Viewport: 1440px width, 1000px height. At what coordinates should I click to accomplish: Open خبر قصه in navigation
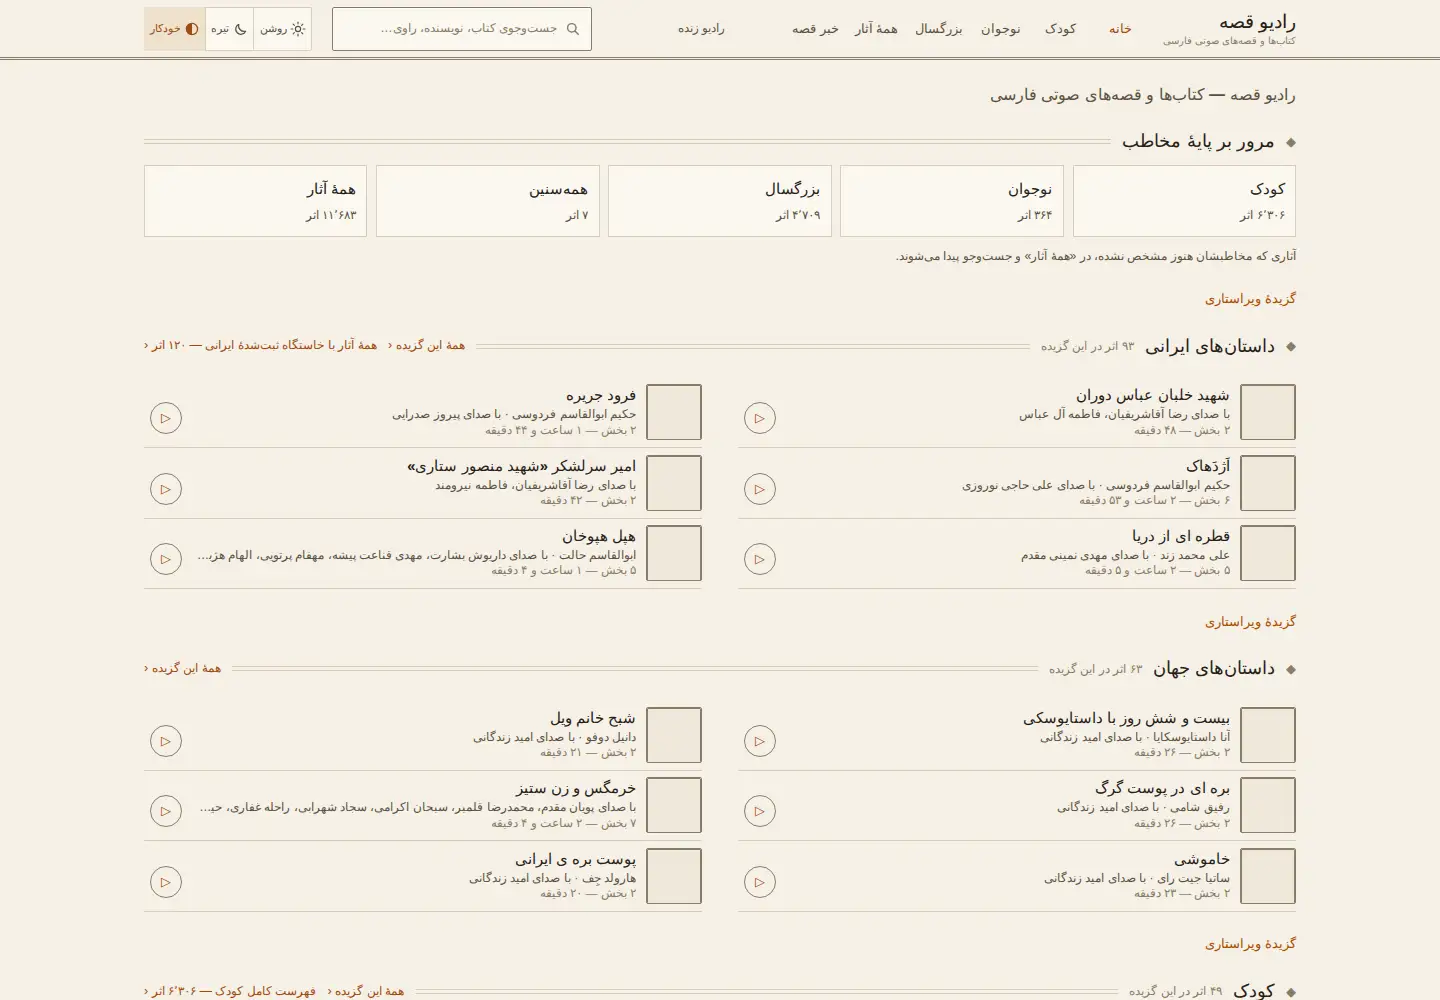(815, 29)
